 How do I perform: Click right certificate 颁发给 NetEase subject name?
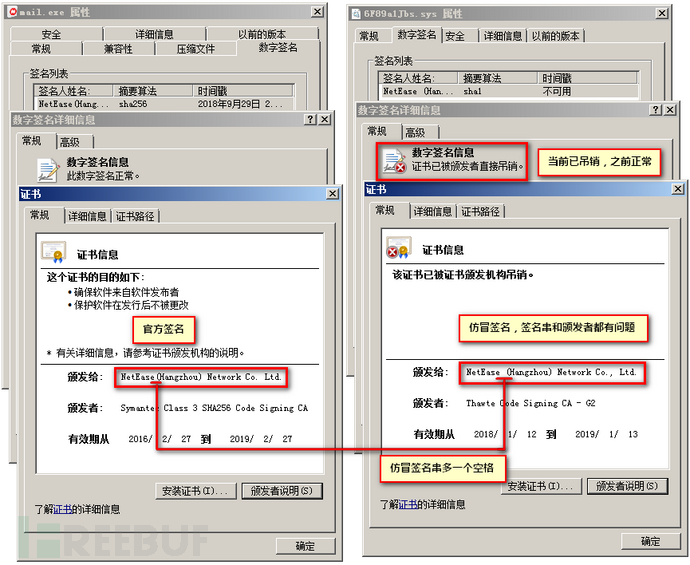pyautogui.click(x=551, y=372)
